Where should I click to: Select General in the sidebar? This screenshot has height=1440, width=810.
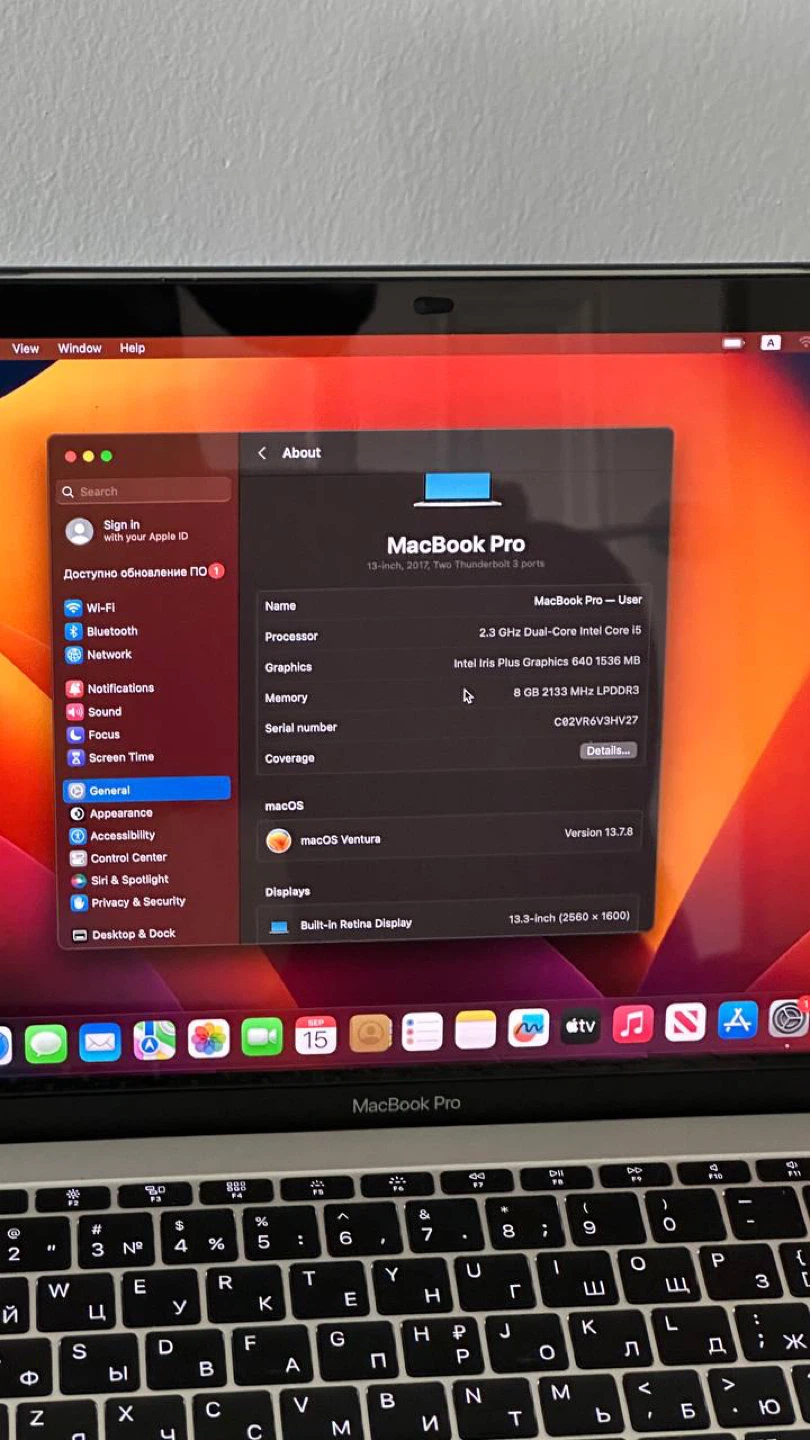[146, 790]
